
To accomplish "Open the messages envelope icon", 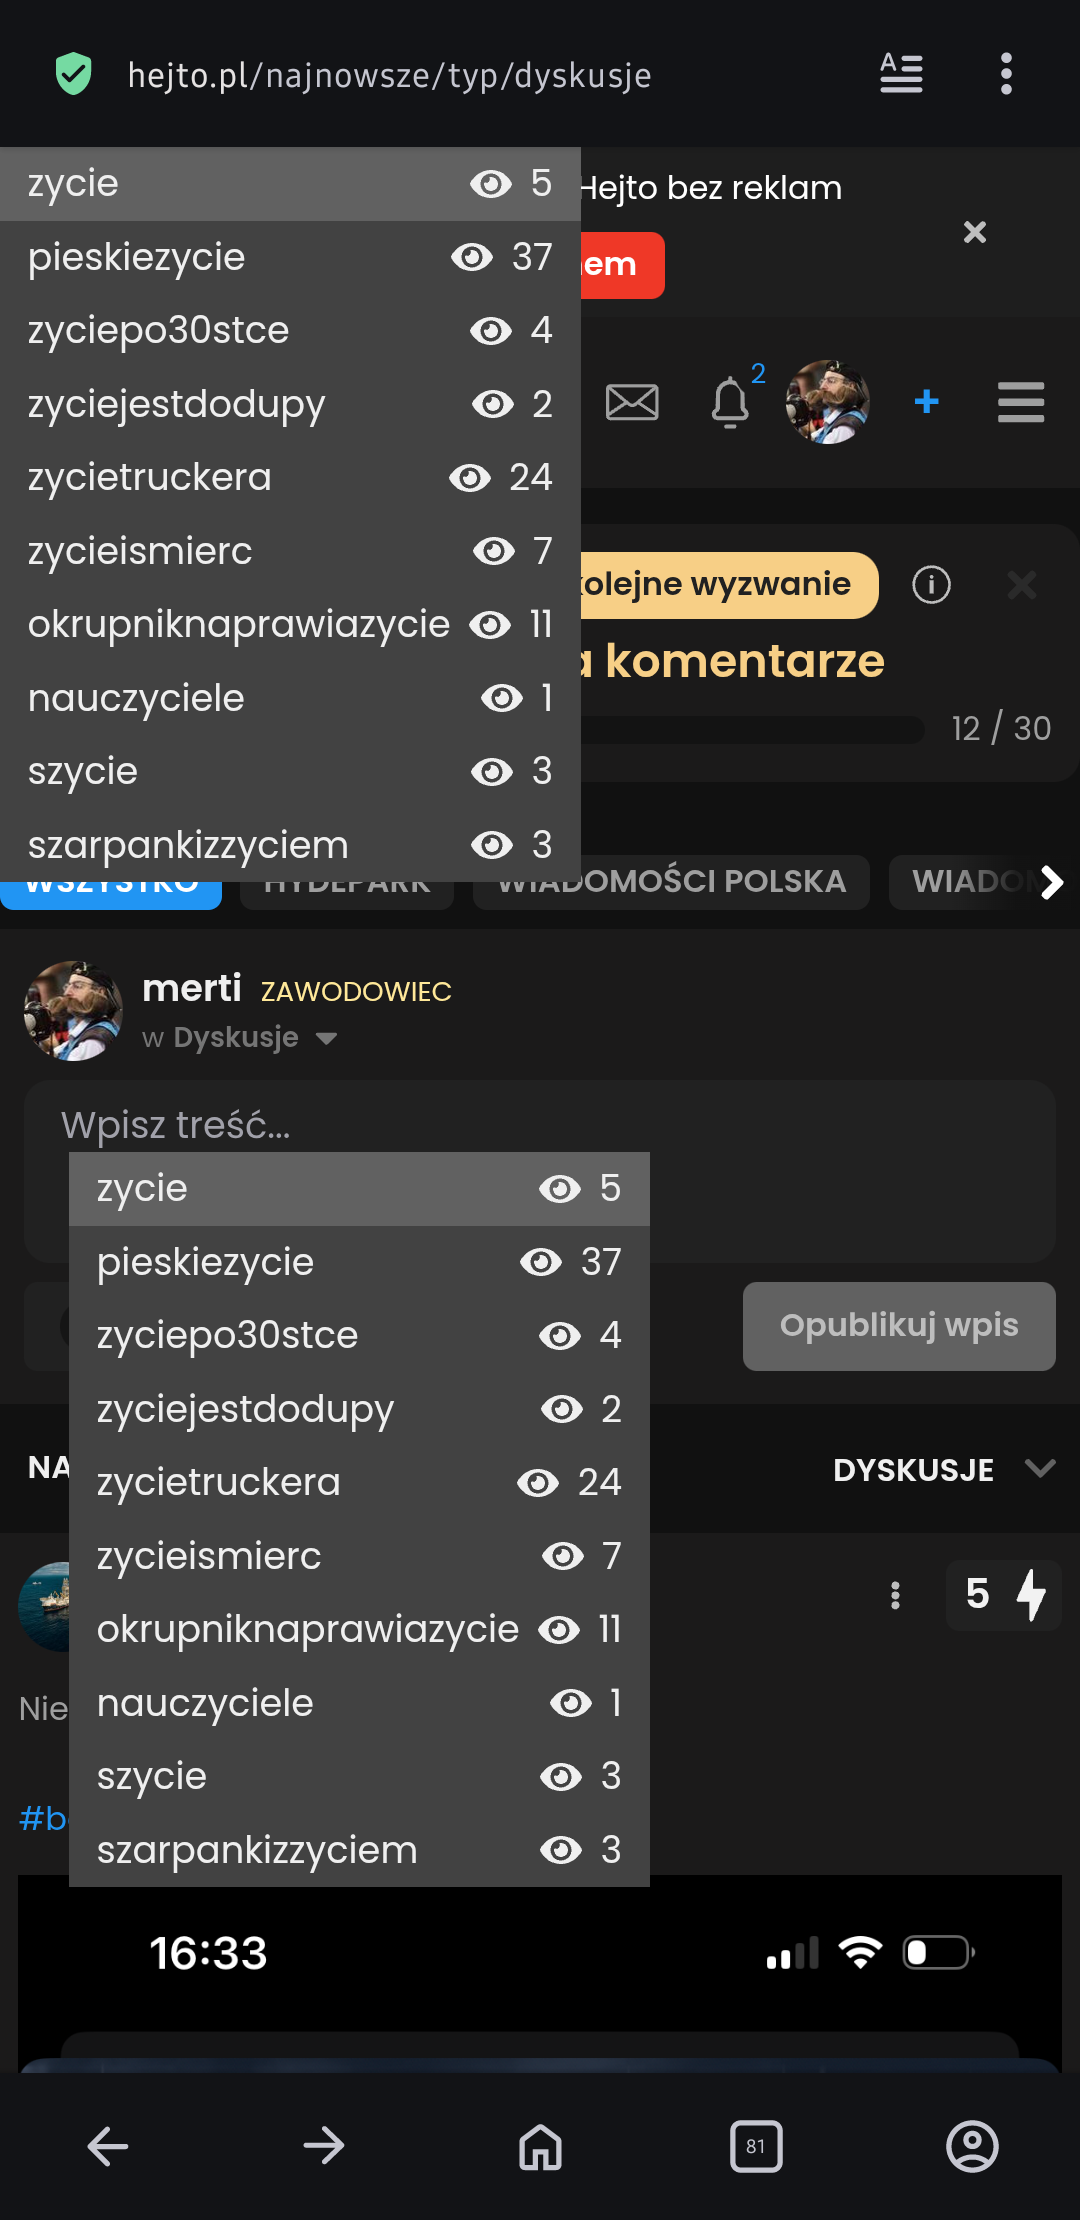I will 632,402.
